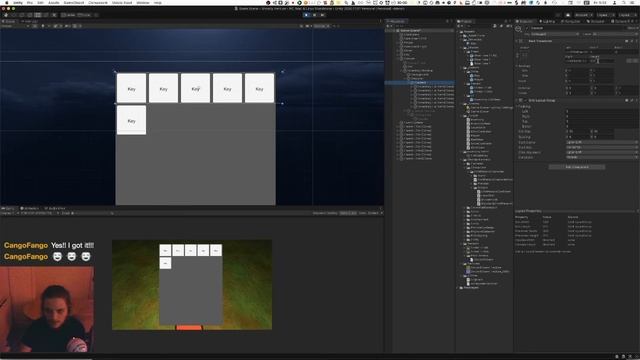
Task: Open the Edit menu
Action: coord(40,2)
